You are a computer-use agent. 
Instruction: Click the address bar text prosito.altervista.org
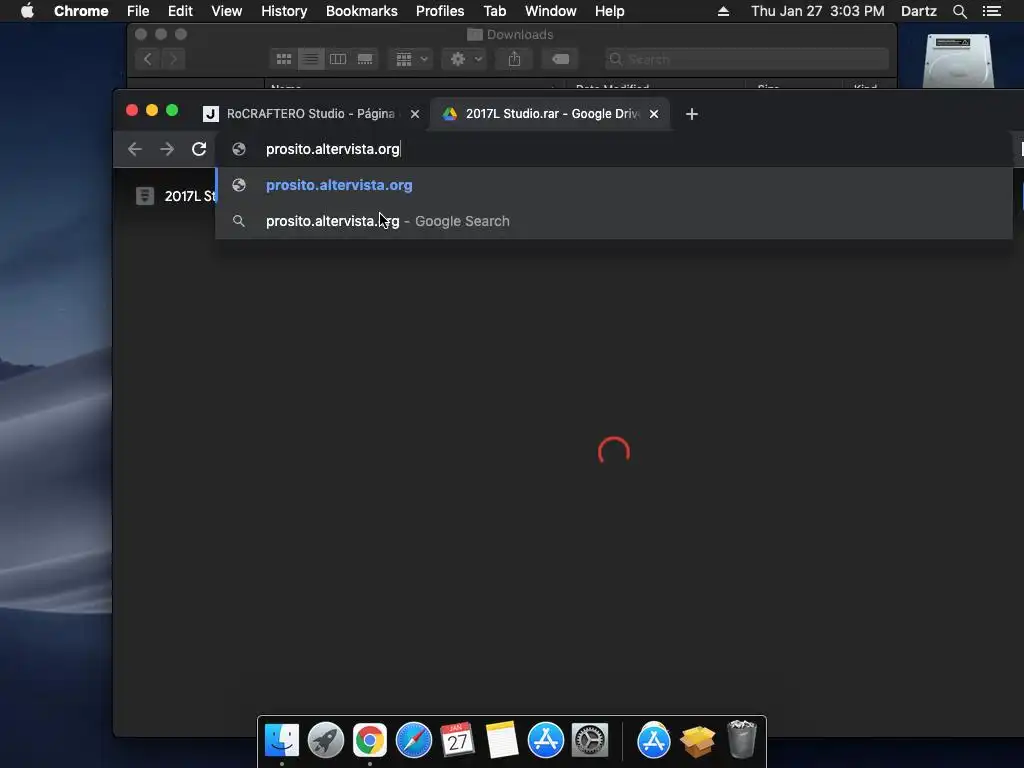pos(332,149)
